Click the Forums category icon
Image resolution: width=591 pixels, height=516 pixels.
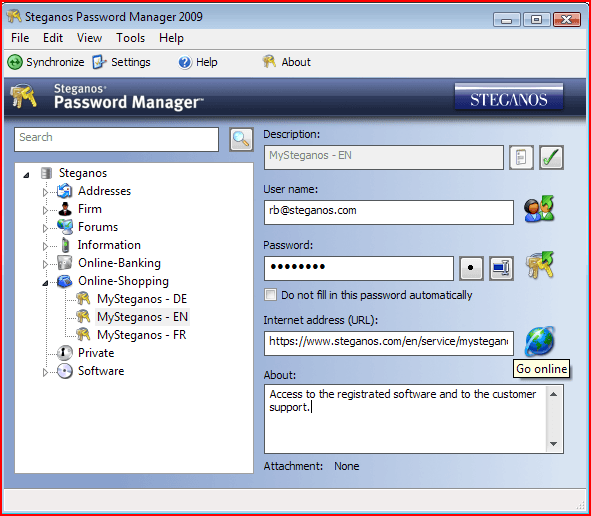(x=65, y=227)
